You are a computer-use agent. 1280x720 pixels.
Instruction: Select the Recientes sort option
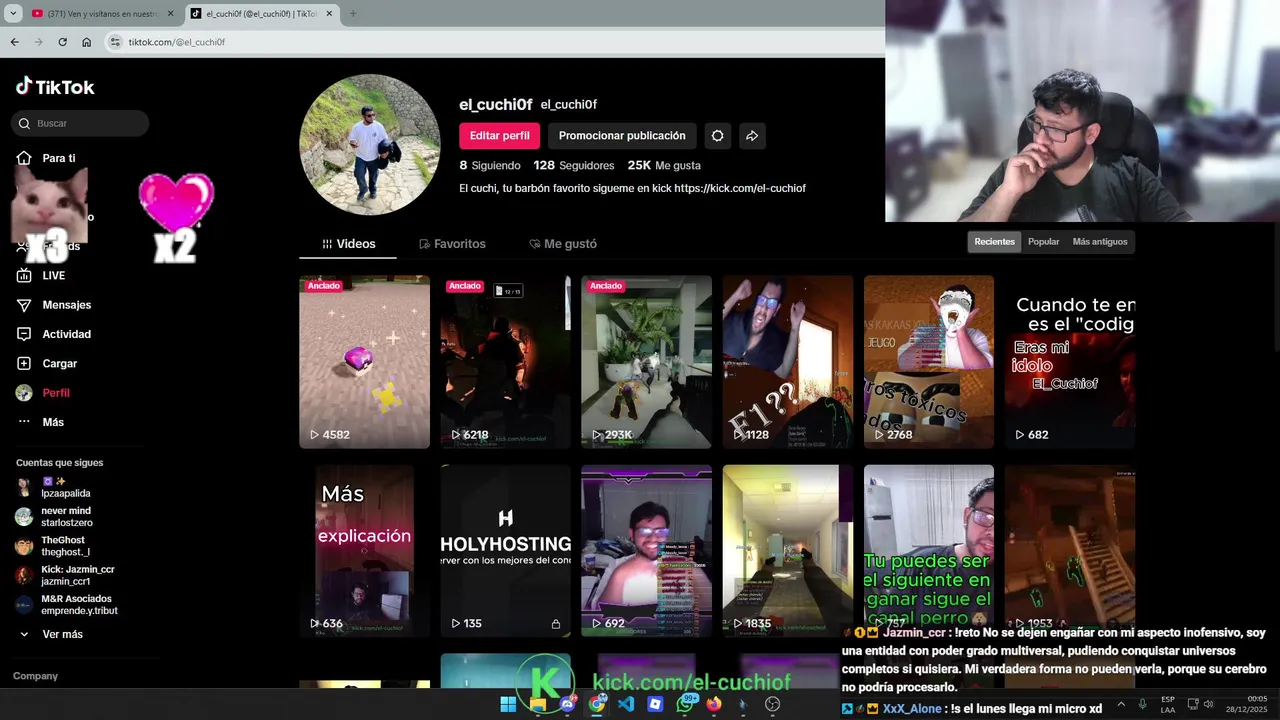[x=995, y=242]
